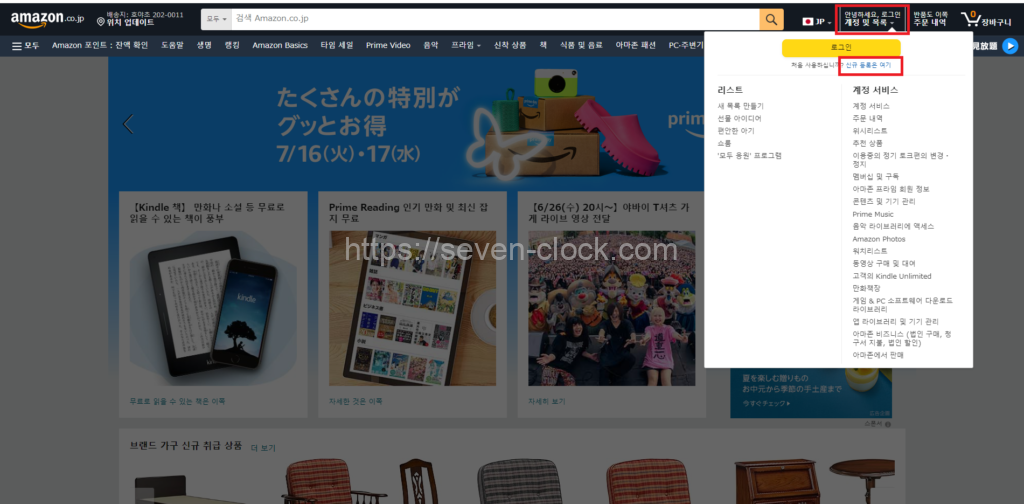1024x504 pixels.
Task: Open the JP language flag dropdown
Action: coord(817,22)
